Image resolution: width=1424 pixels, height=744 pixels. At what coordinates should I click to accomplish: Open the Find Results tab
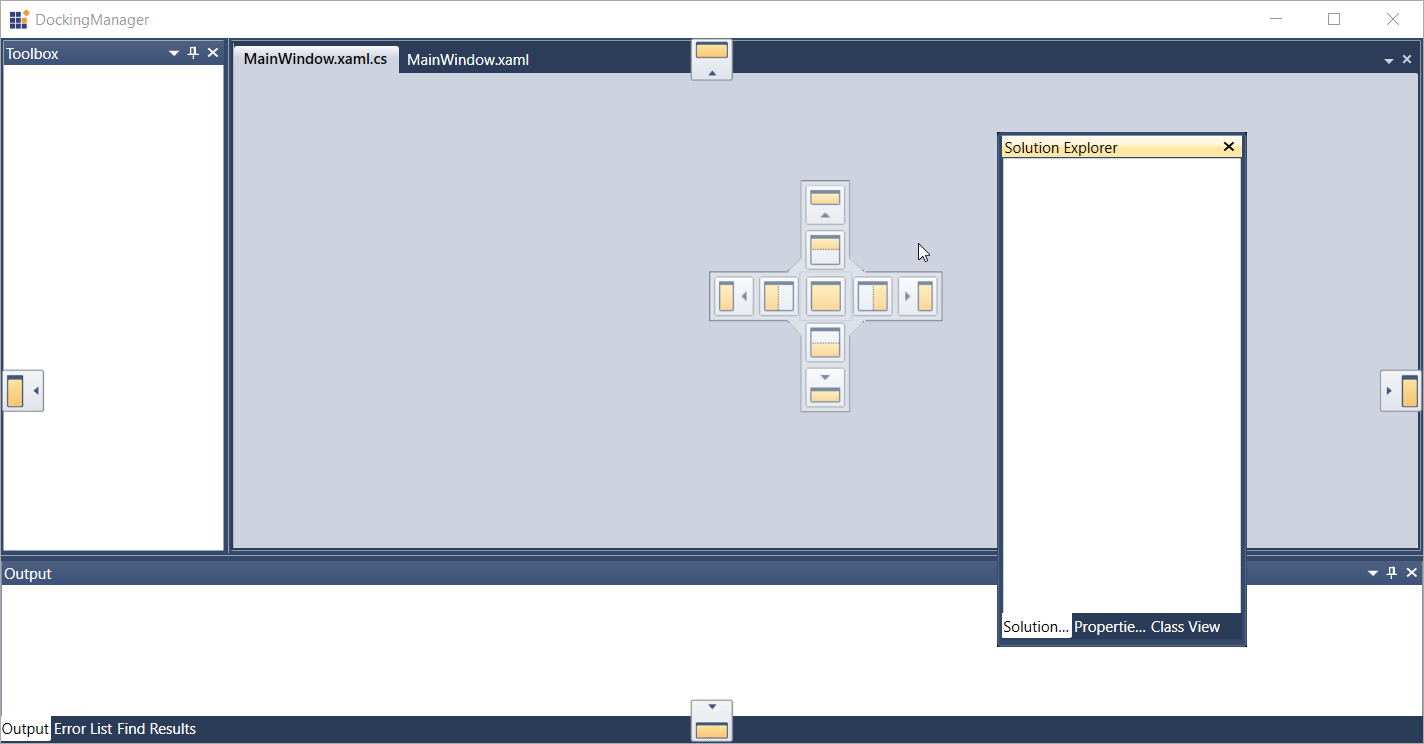(157, 729)
